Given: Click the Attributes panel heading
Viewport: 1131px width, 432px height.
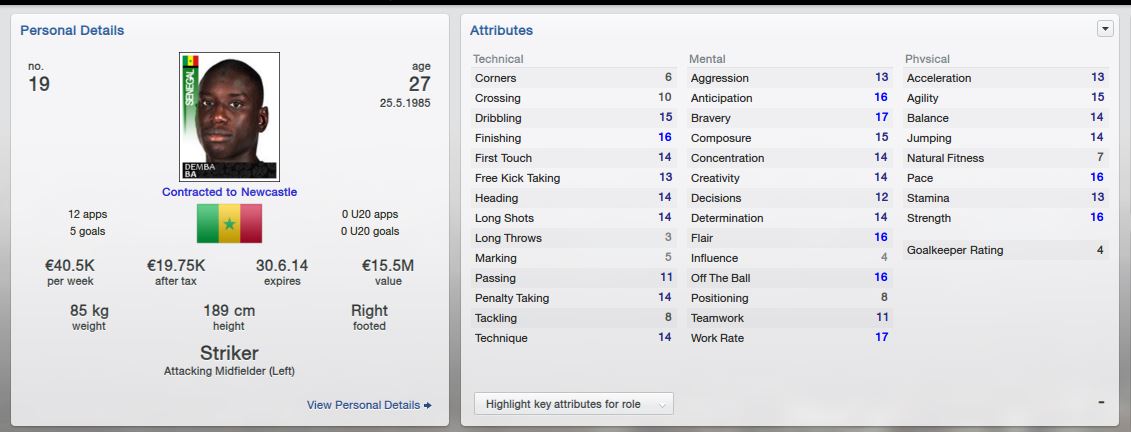Looking at the screenshot, I should coord(501,30).
